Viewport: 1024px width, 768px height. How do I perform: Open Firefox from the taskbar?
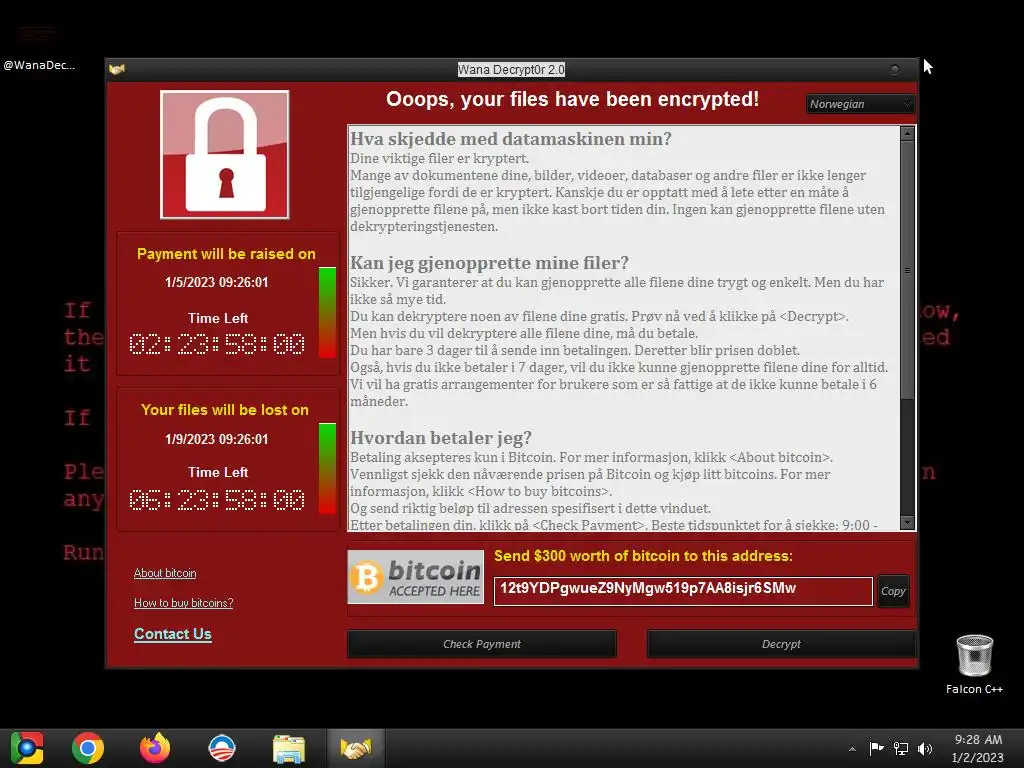tap(155, 748)
